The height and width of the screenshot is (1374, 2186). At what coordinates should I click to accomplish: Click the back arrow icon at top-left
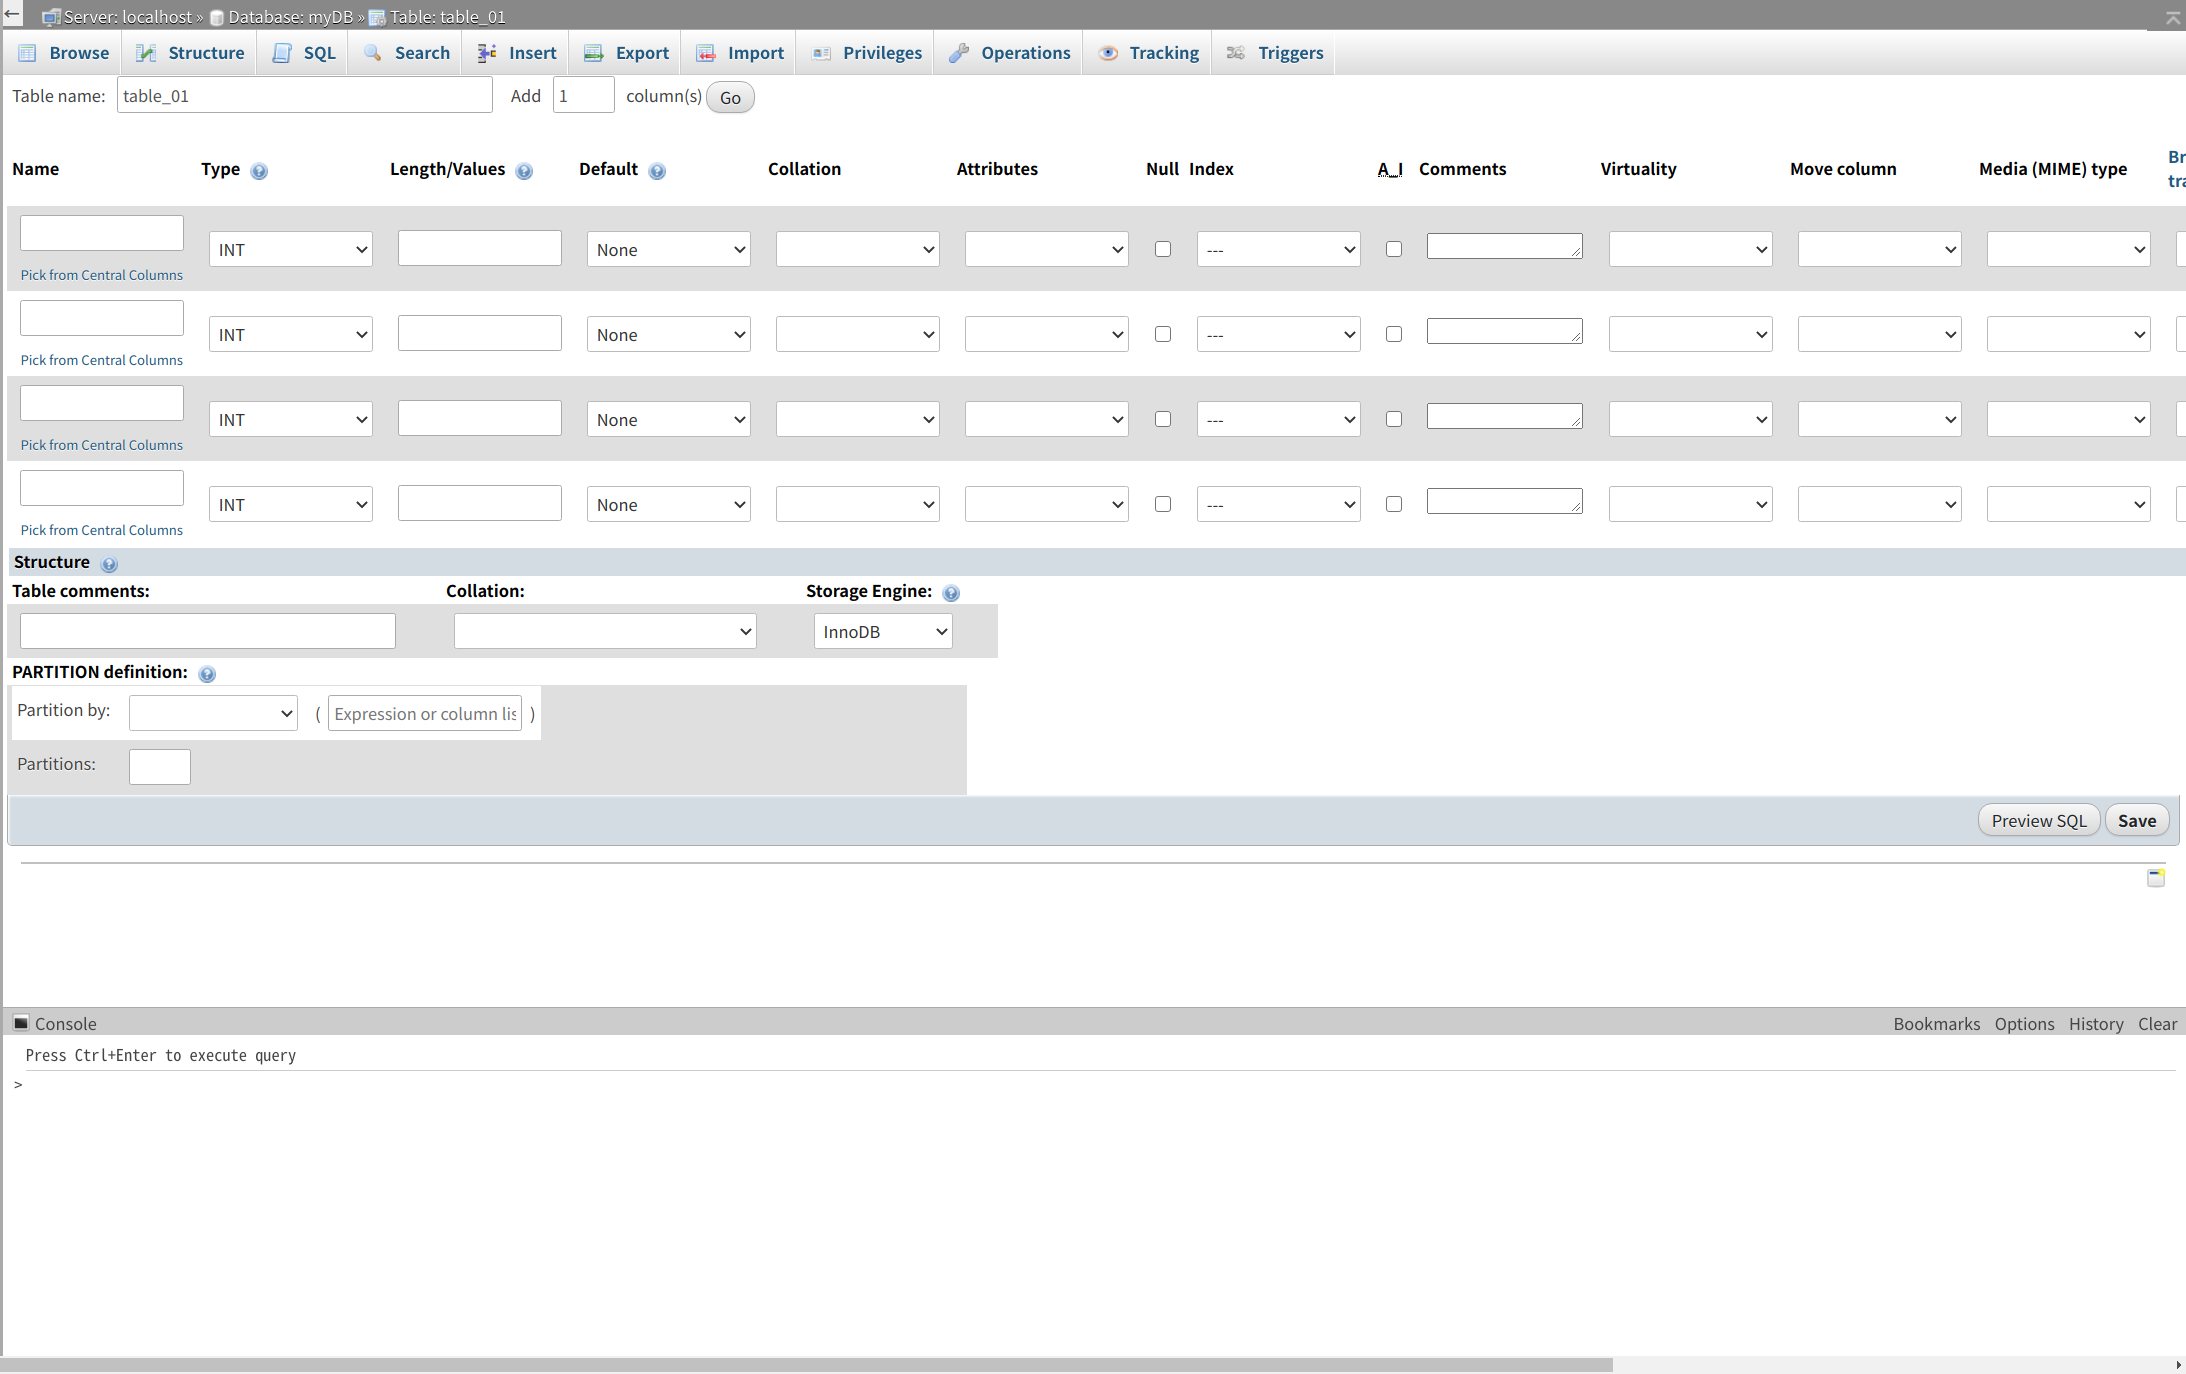tap(12, 14)
